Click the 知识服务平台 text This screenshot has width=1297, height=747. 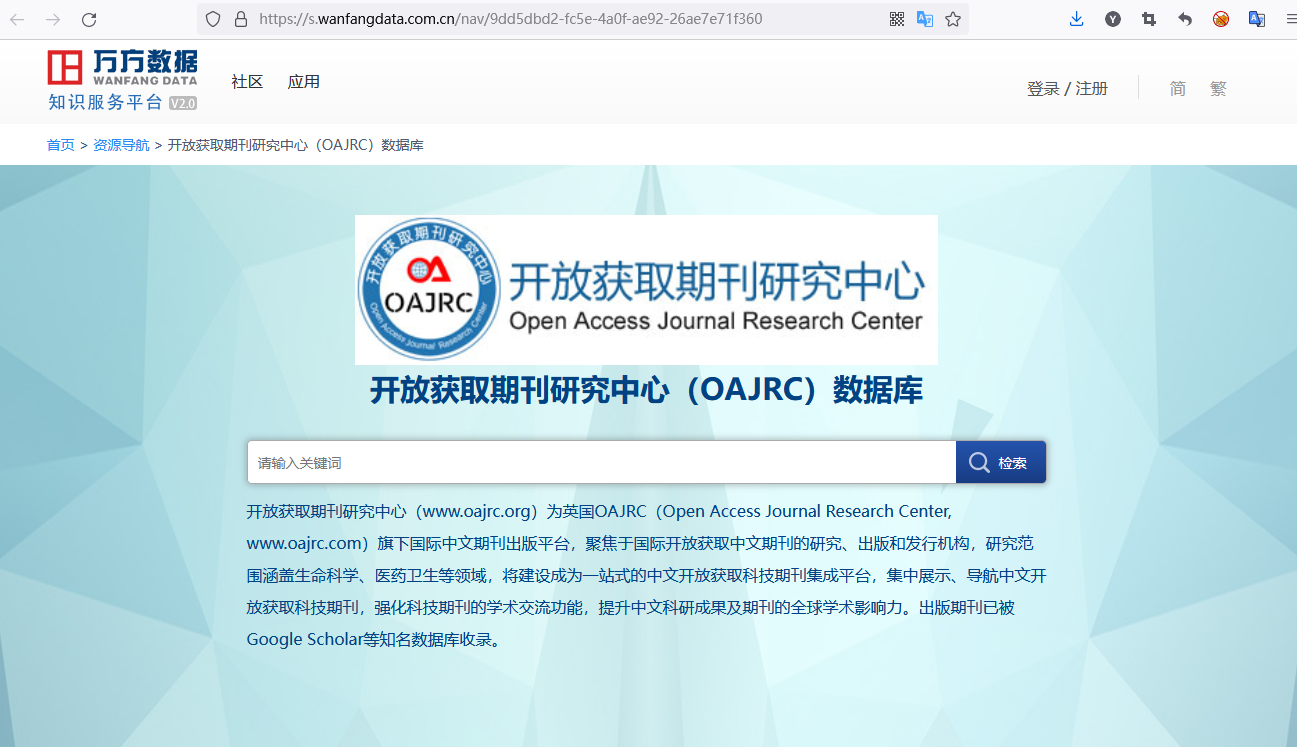point(105,102)
